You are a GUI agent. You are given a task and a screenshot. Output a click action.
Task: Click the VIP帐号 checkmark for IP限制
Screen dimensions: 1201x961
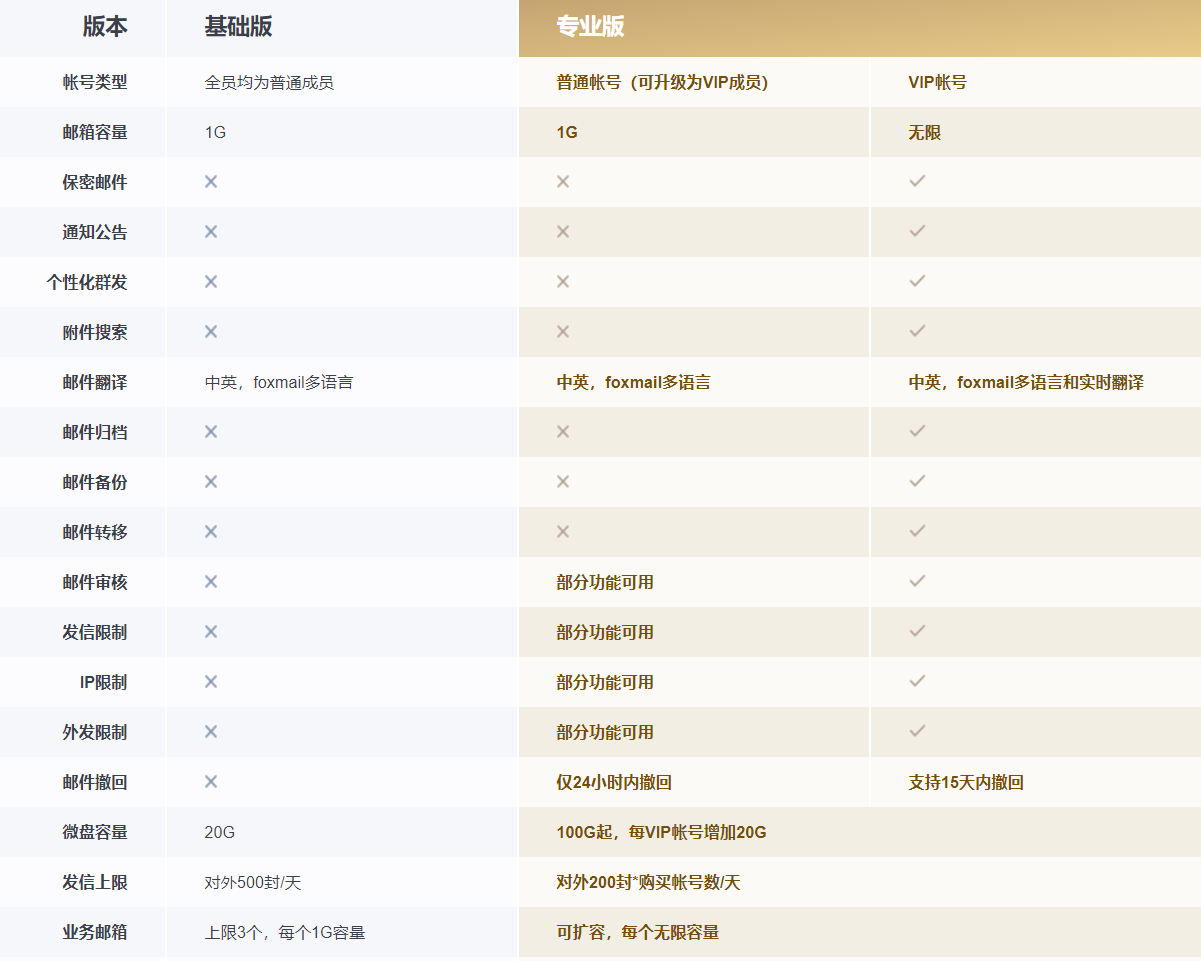[917, 682]
